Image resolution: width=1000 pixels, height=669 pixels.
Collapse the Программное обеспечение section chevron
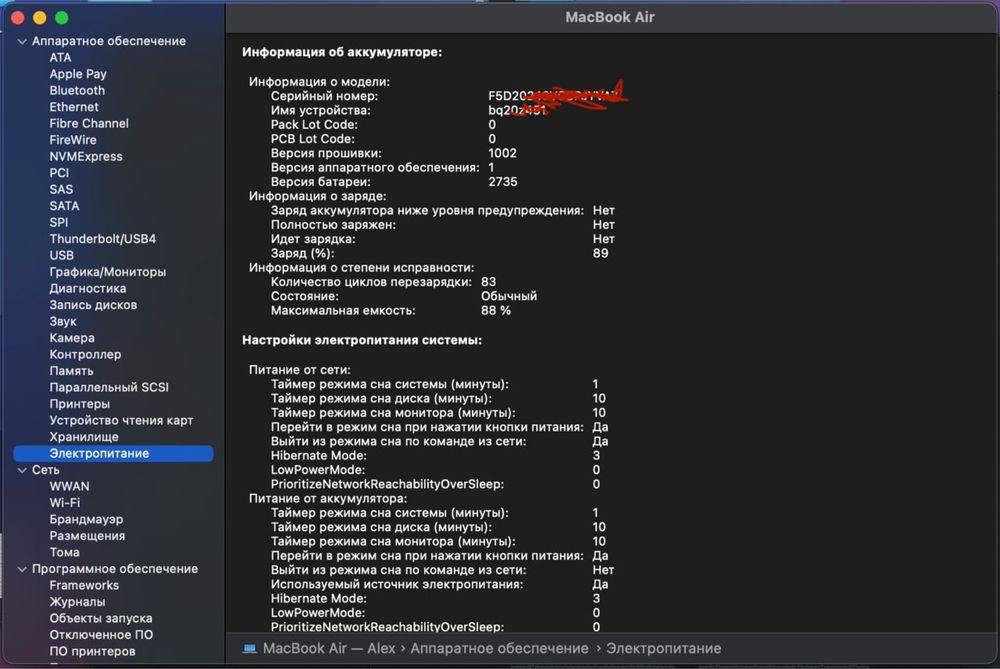pos(22,569)
